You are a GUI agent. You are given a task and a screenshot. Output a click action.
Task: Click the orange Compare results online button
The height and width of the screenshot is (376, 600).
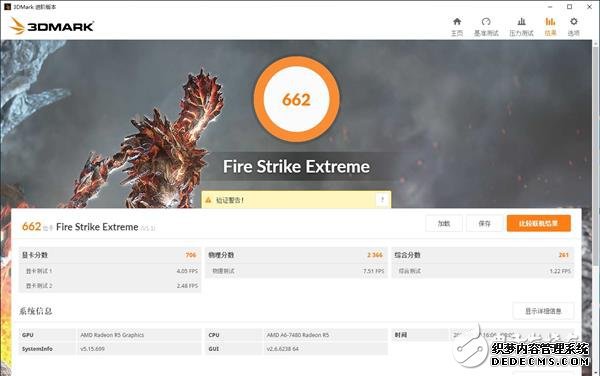pos(539,223)
